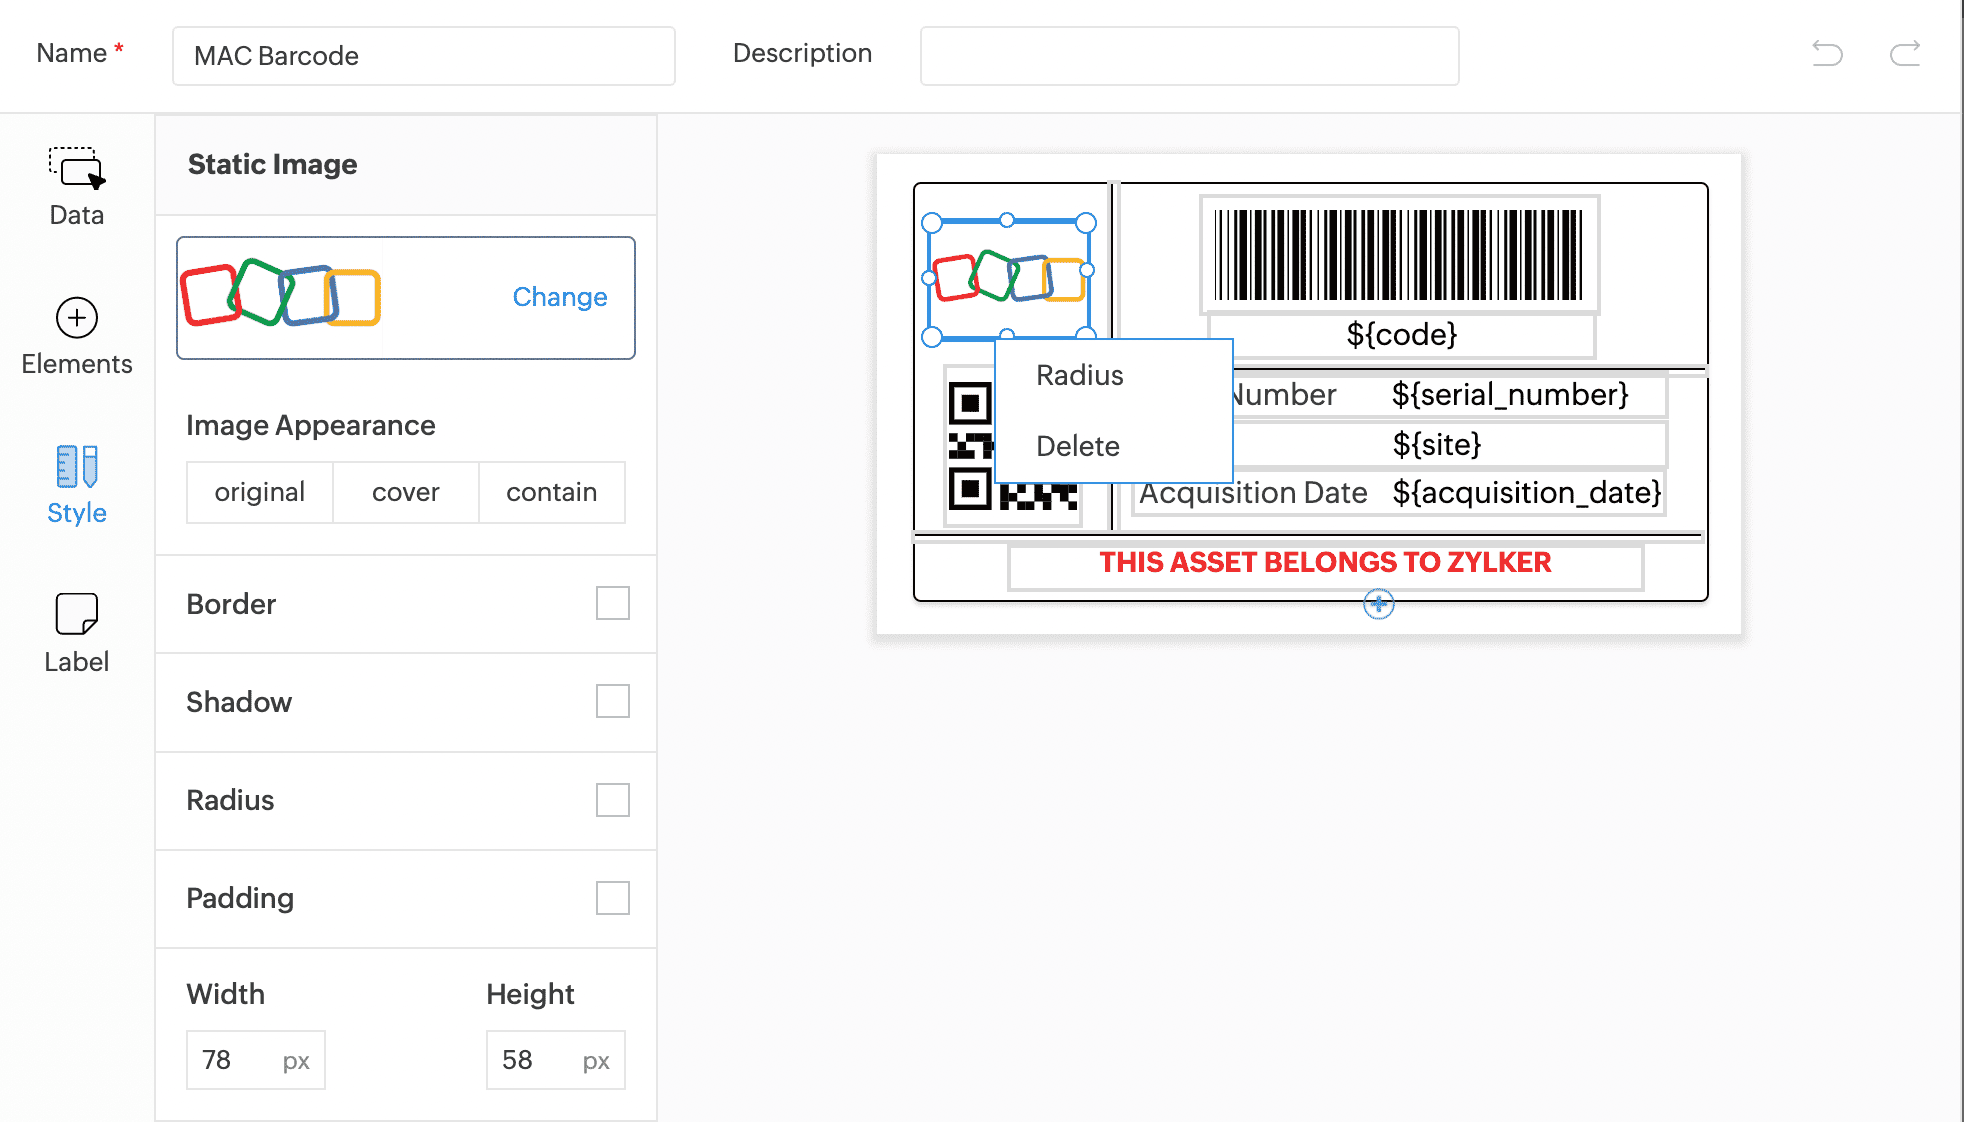
Task: Enable the Border checkbox
Action: (612, 603)
